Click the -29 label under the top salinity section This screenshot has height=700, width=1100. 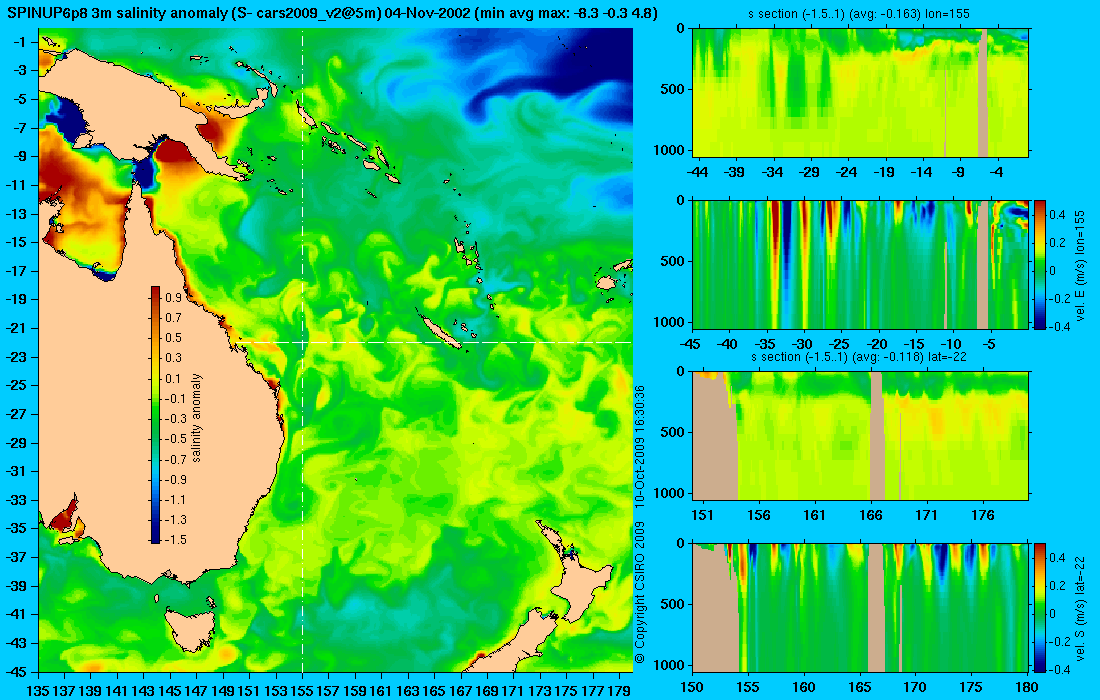pyautogui.click(x=809, y=172)
